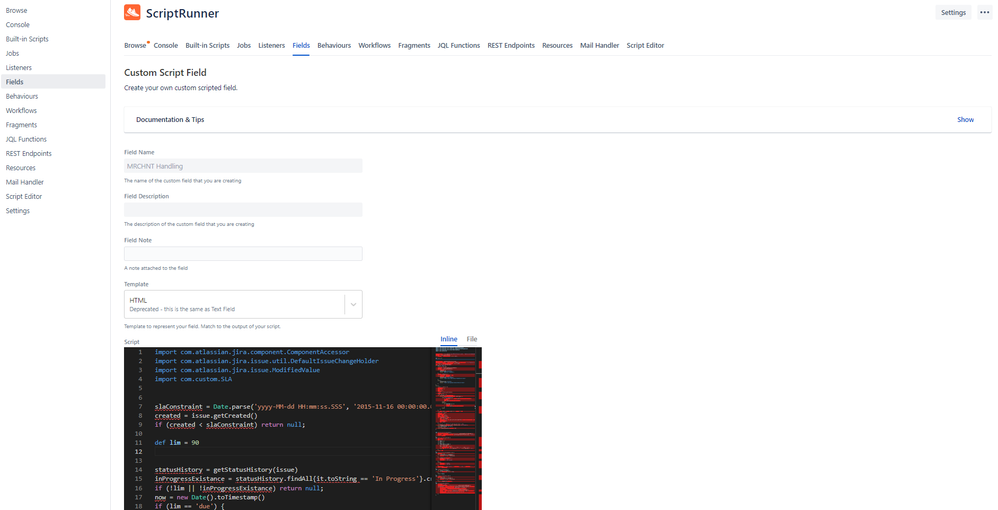
Task: Open JQL Functions in the left sidebar
Action: [x=26, y=139]
